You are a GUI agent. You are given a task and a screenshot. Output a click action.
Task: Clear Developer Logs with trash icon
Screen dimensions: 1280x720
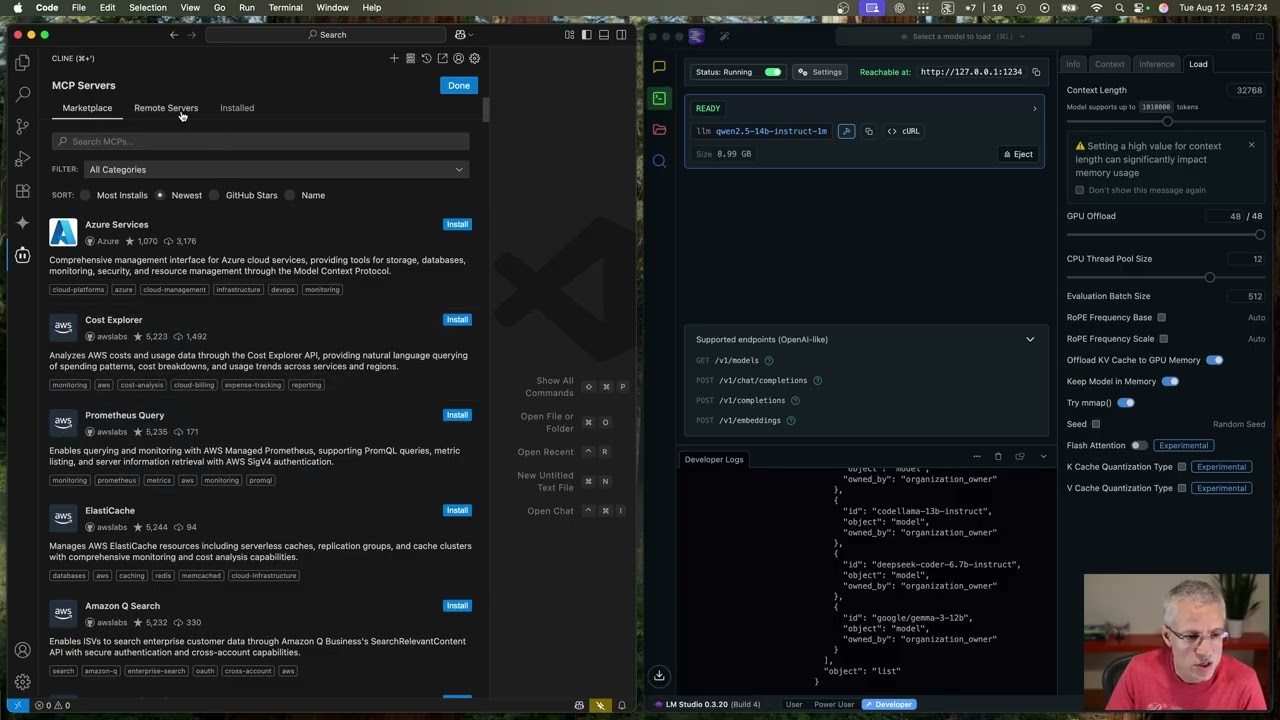[997, 457]
